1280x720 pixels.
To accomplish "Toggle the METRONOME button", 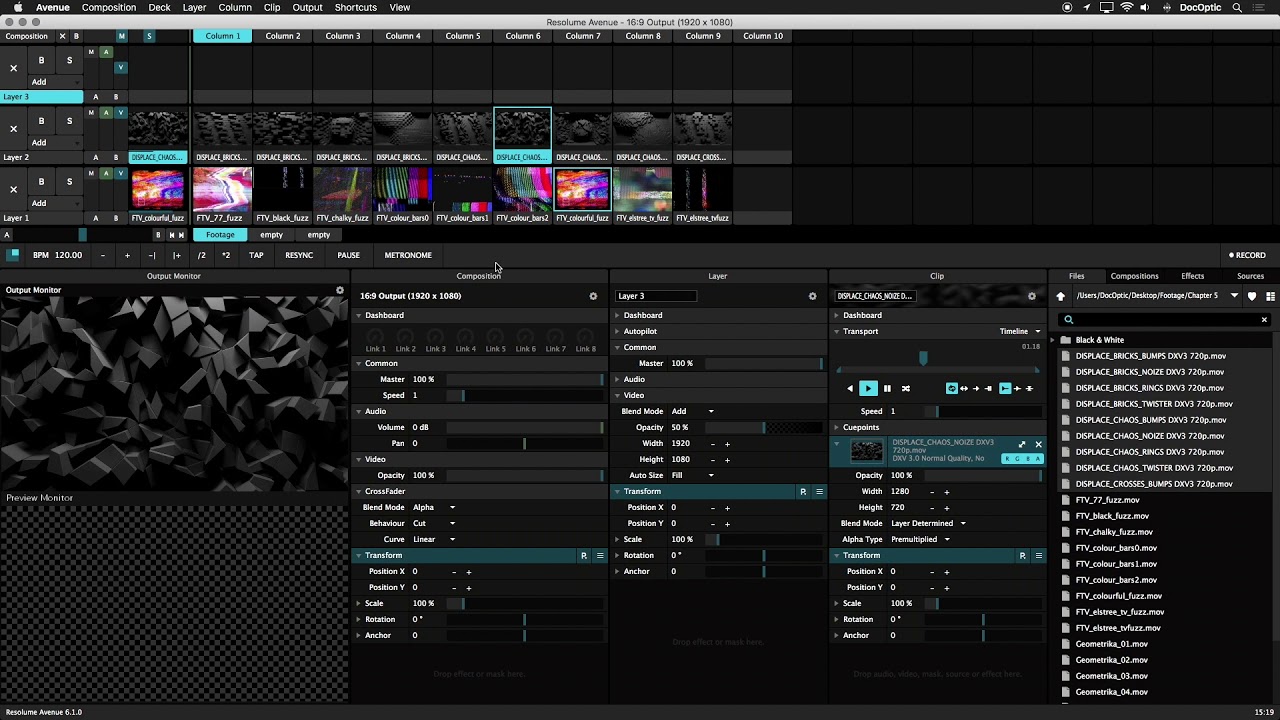I will 408,255.
